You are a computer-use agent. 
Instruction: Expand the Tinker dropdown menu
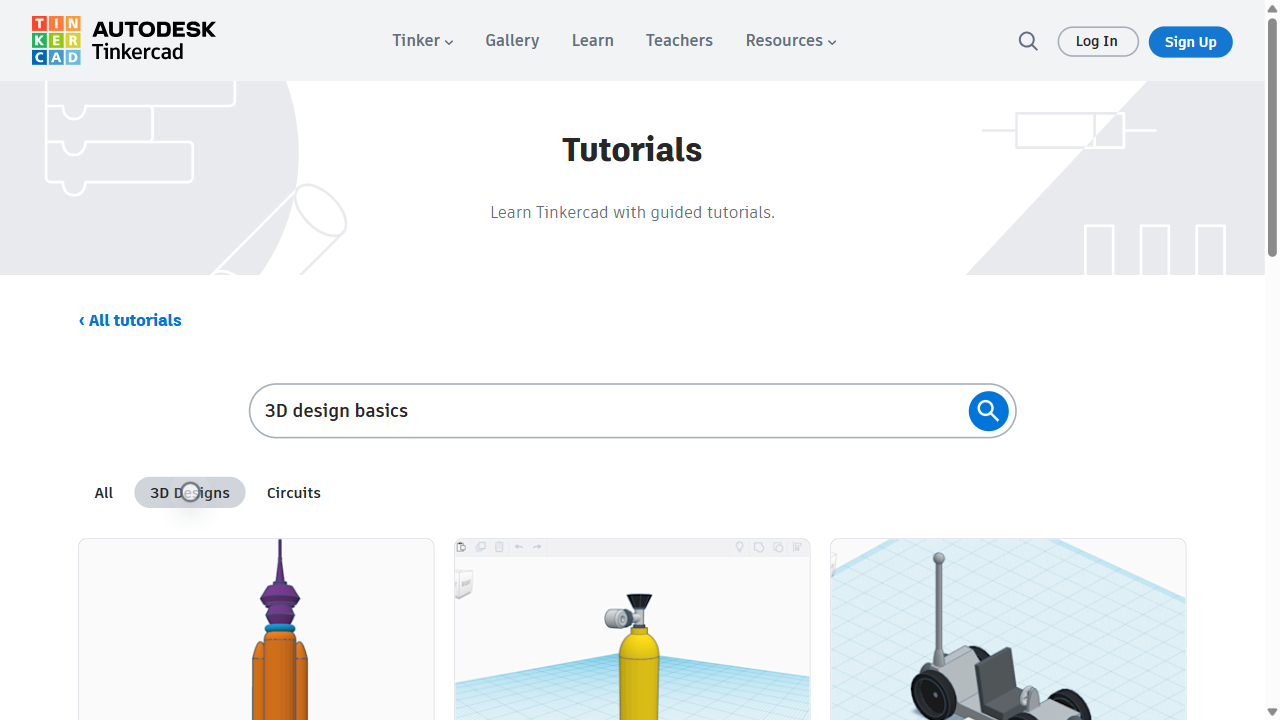pos(421,40)
